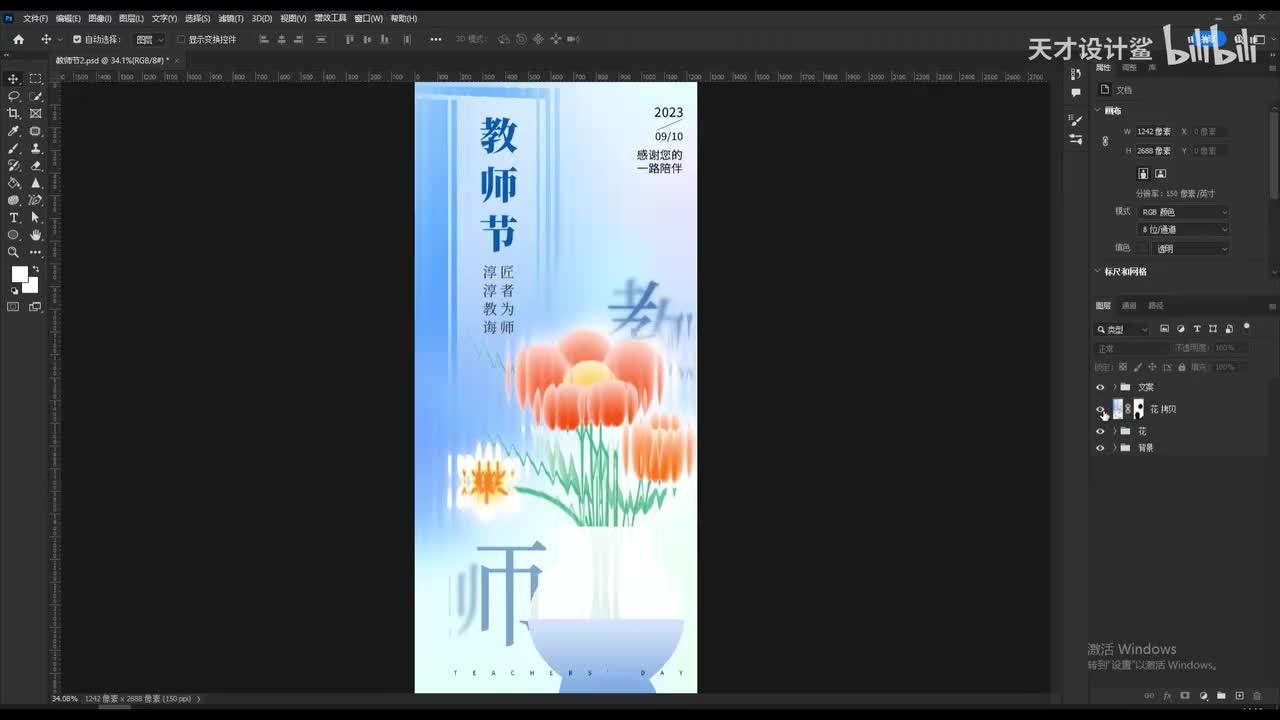
Task: Open the 图像(I) menu
Action: tap(100, 18)
